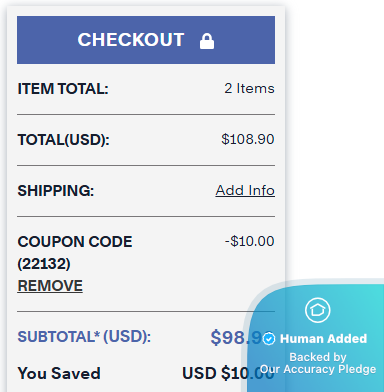Click the You Saved label
This screenshot has width=384, height=392.
59,373
